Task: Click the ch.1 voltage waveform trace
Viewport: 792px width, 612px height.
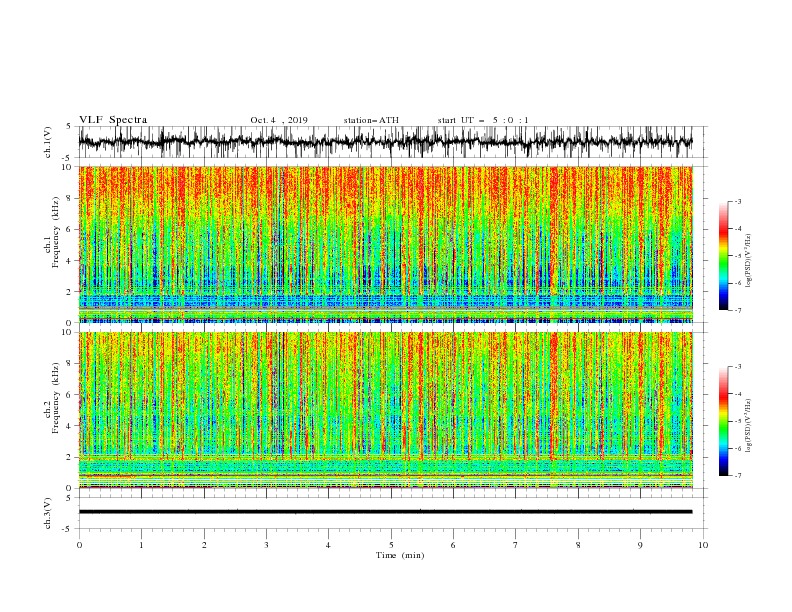Action: pyautogui.click(x=385, y=141)
